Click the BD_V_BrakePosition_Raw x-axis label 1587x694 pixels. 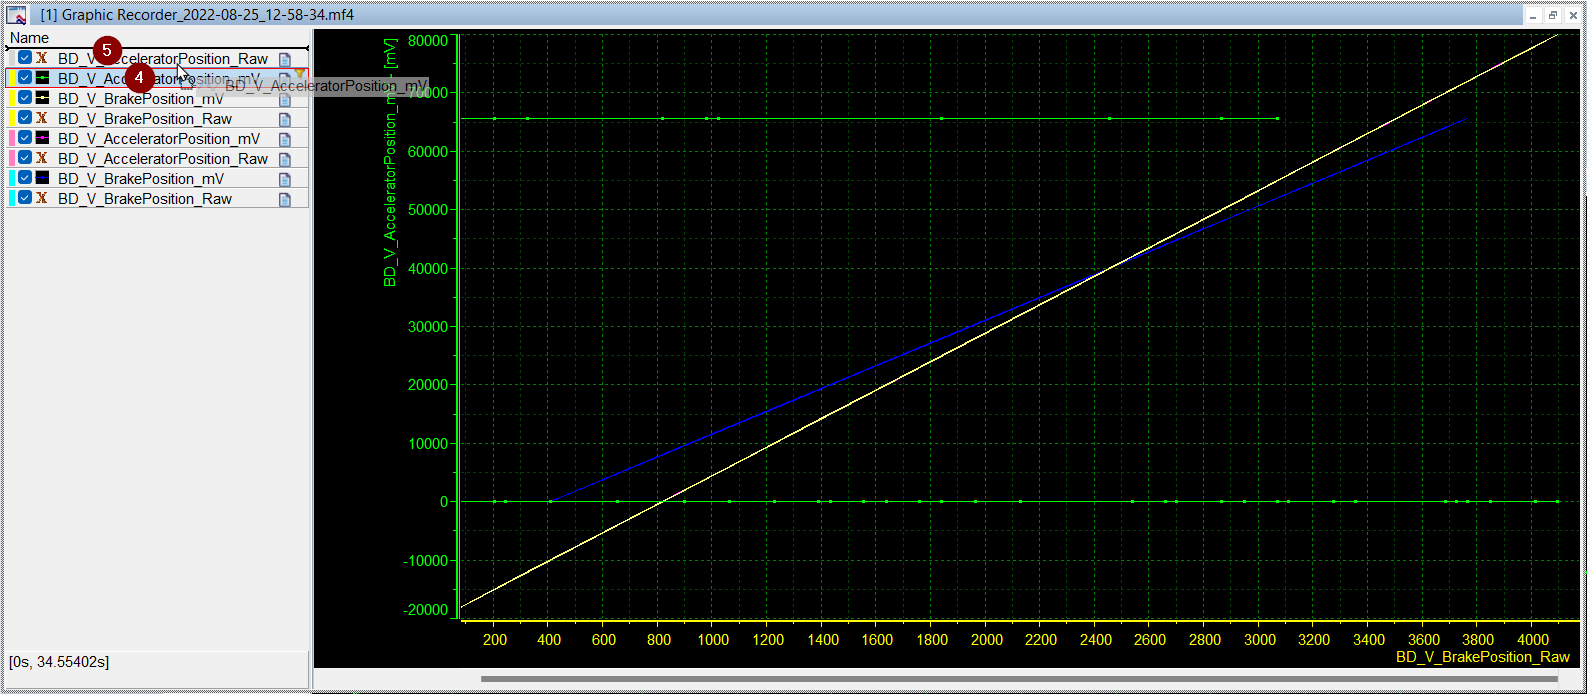pyautogui.click(x=1482, y=657)
